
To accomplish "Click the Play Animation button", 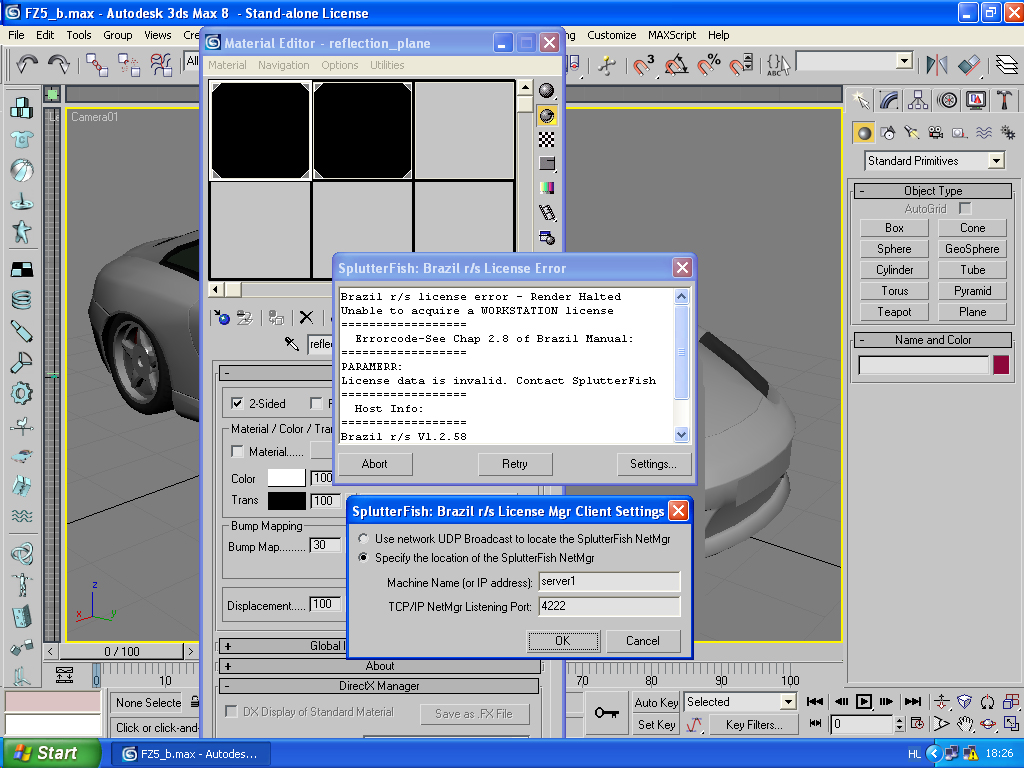I will 863,702.
